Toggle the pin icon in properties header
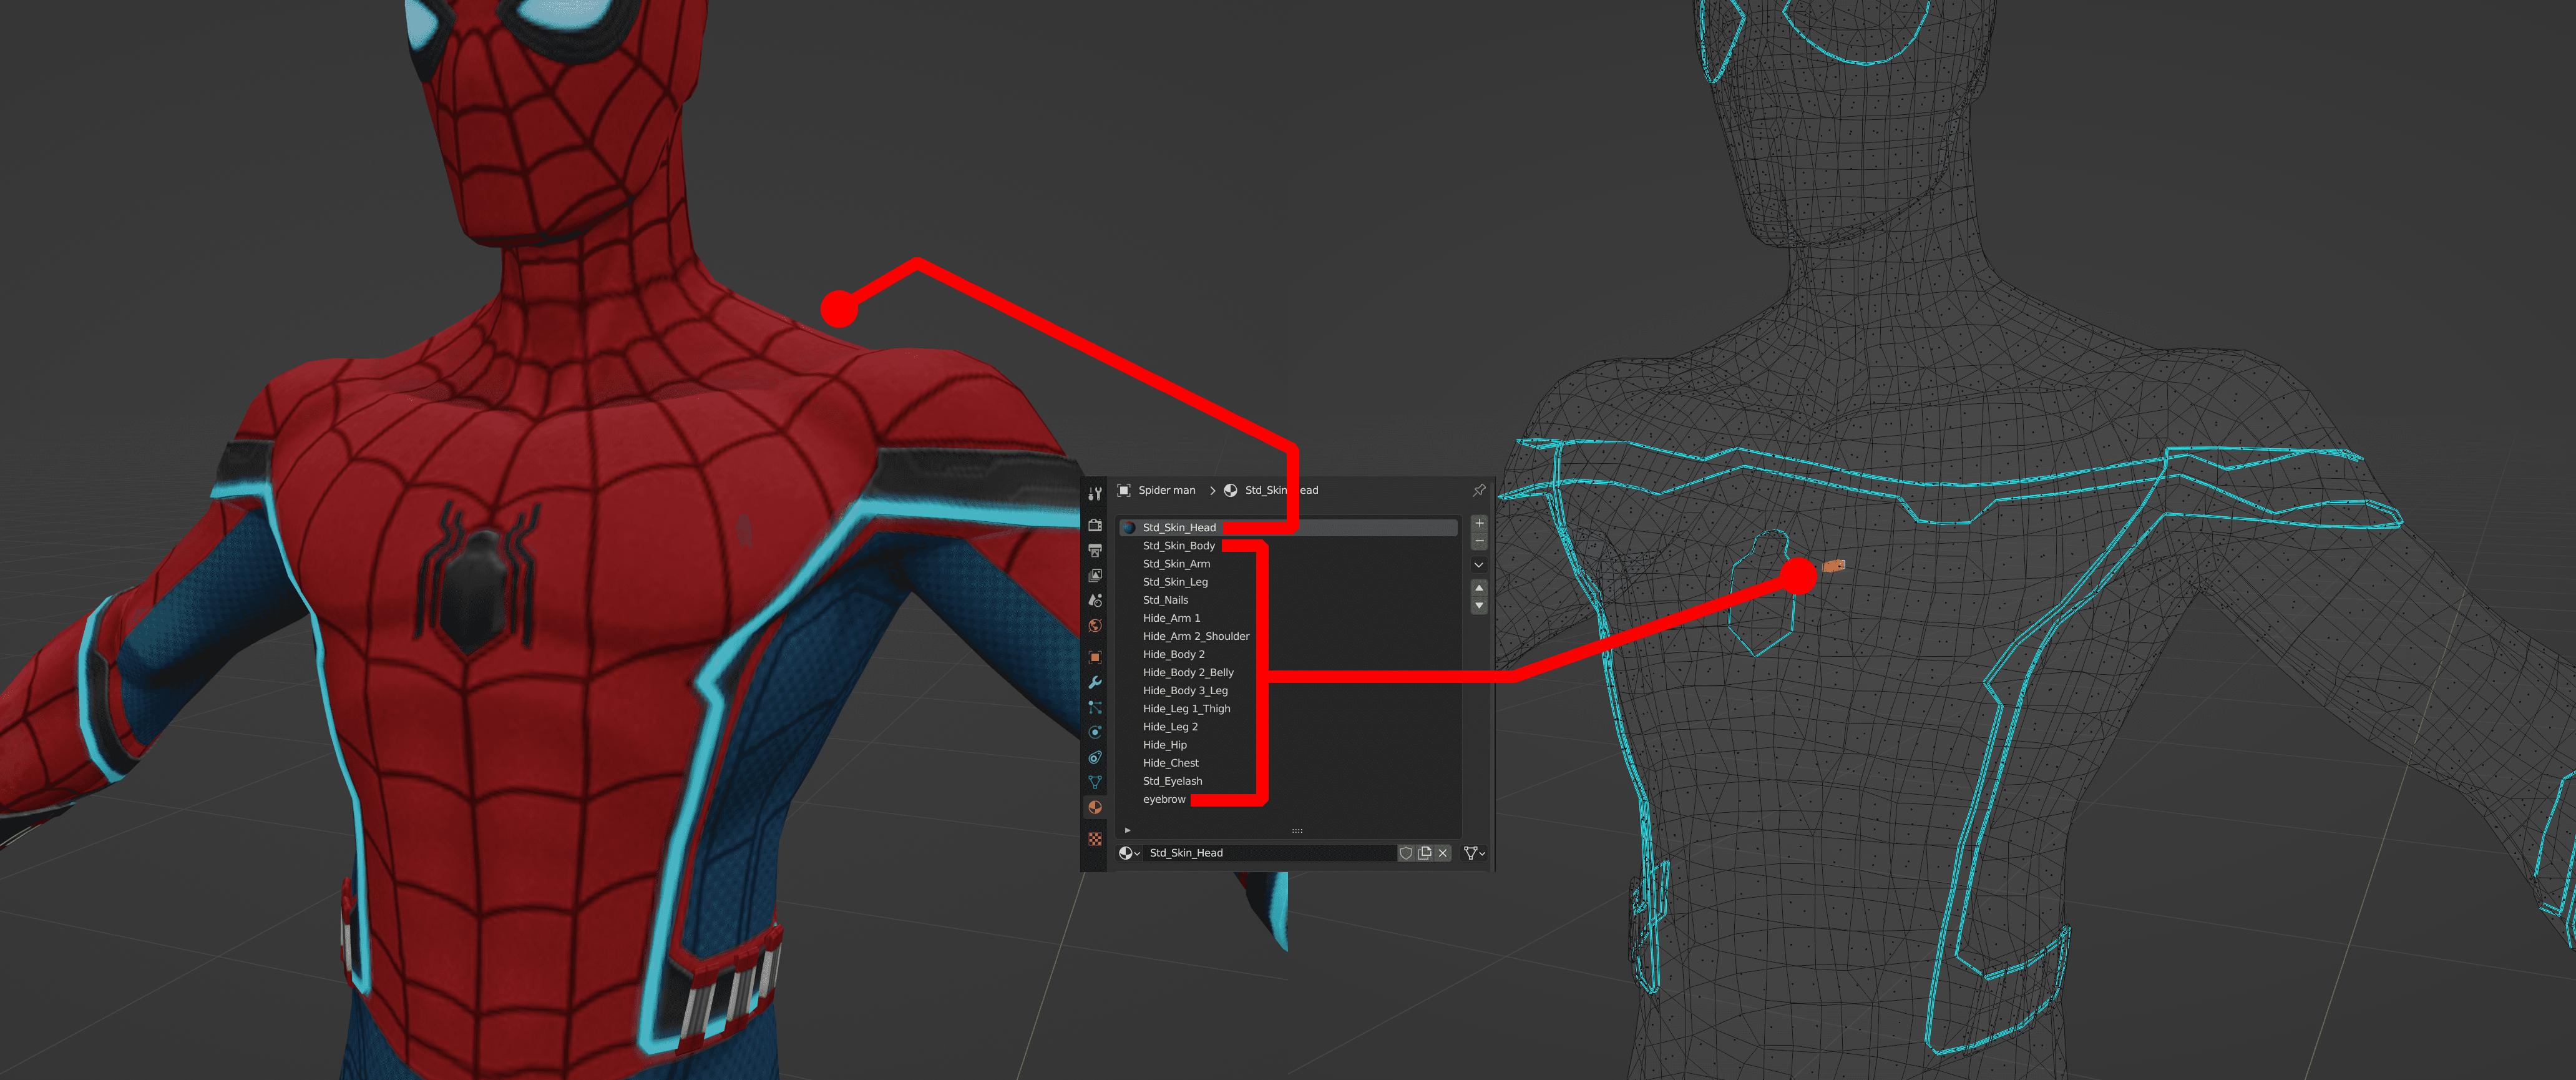The width and height of the screenshot is (2576, 1080). pyautogui.click(x=1479, y=490)
